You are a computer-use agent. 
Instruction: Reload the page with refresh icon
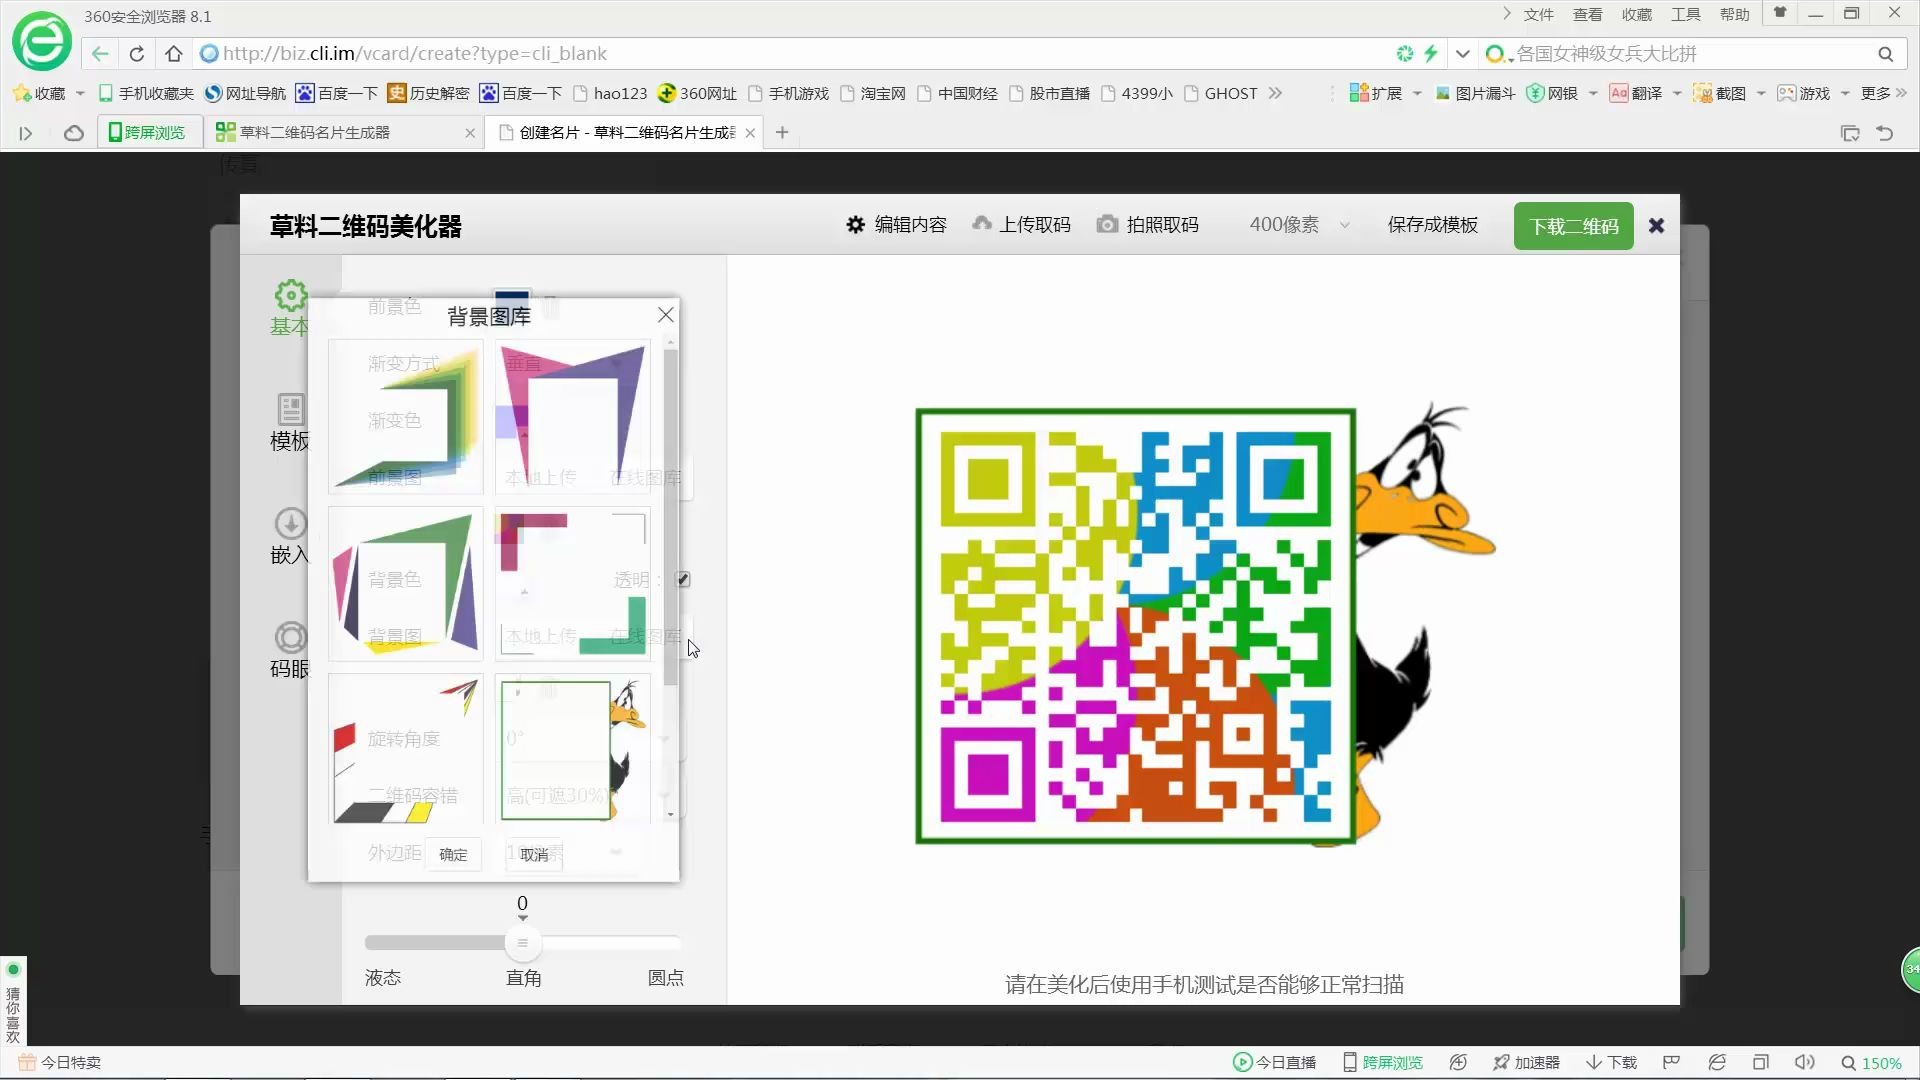(137, 54)
